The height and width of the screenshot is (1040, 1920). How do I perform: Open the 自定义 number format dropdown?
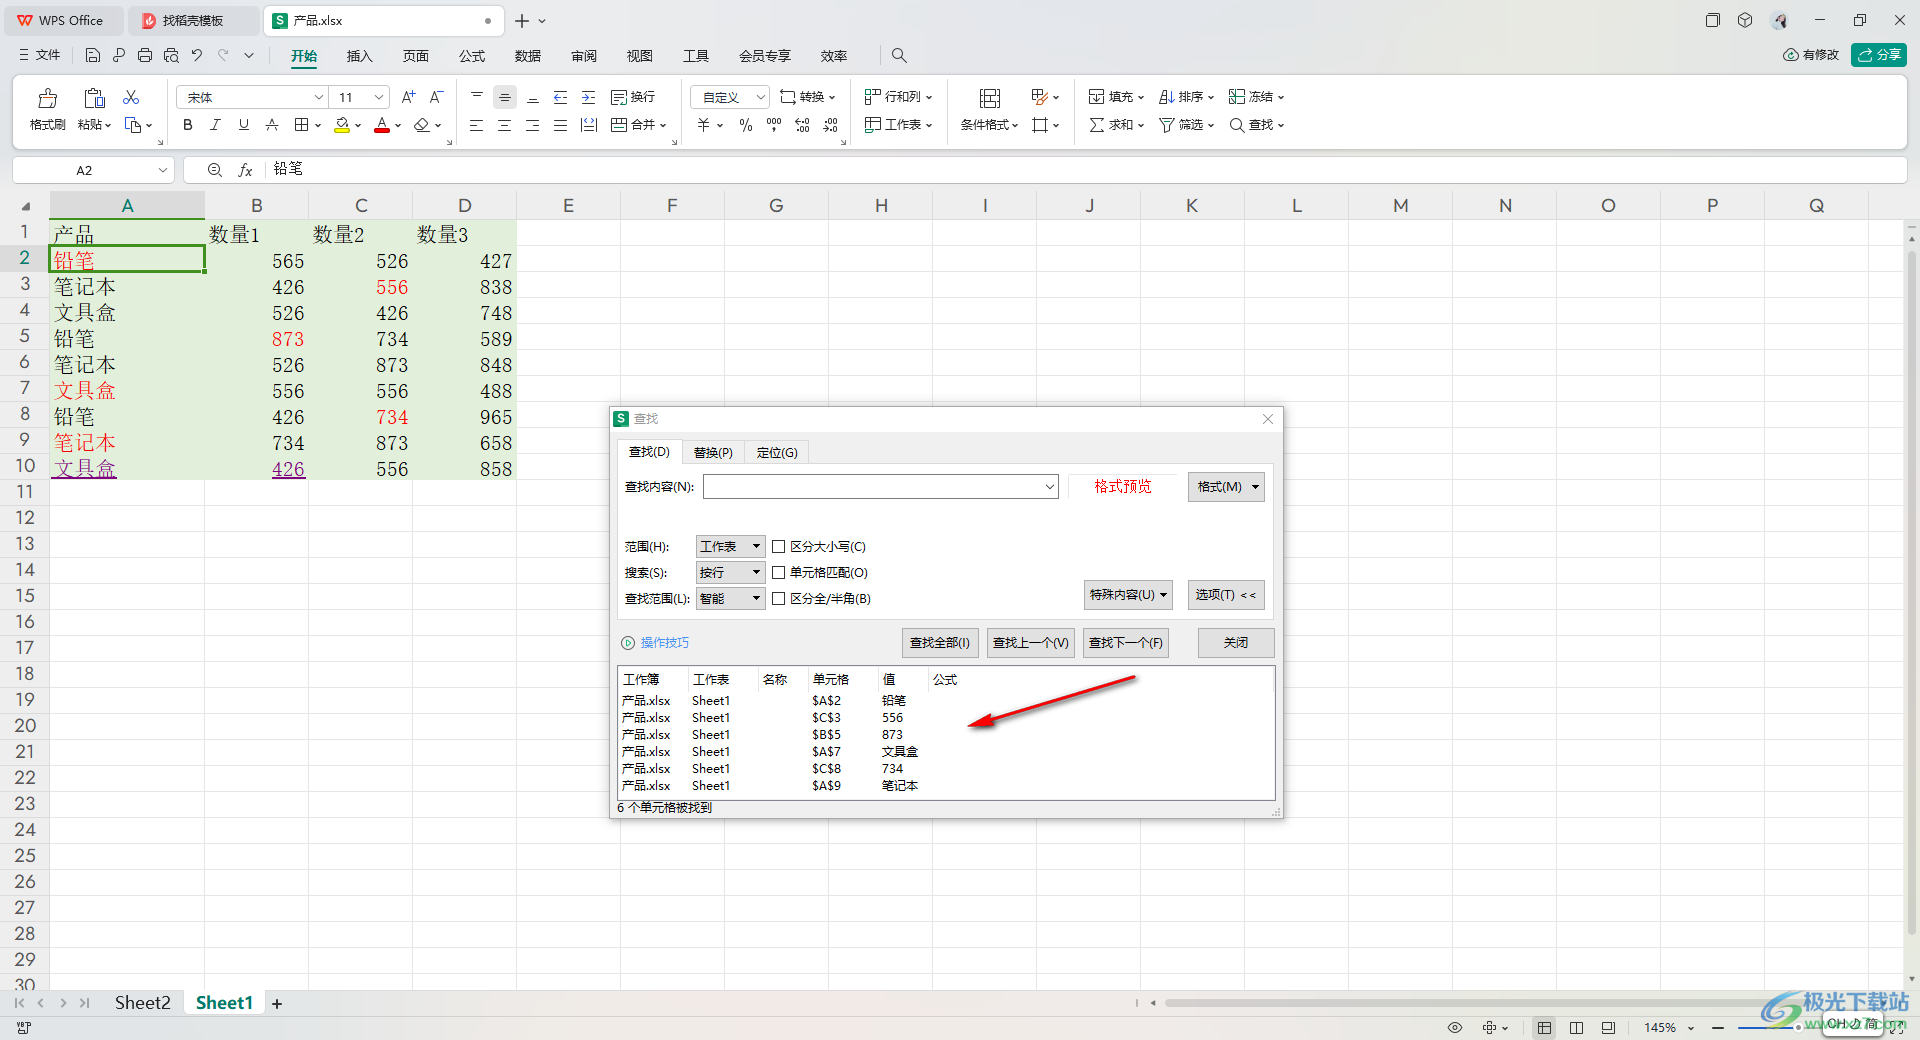tap(761, 97)
